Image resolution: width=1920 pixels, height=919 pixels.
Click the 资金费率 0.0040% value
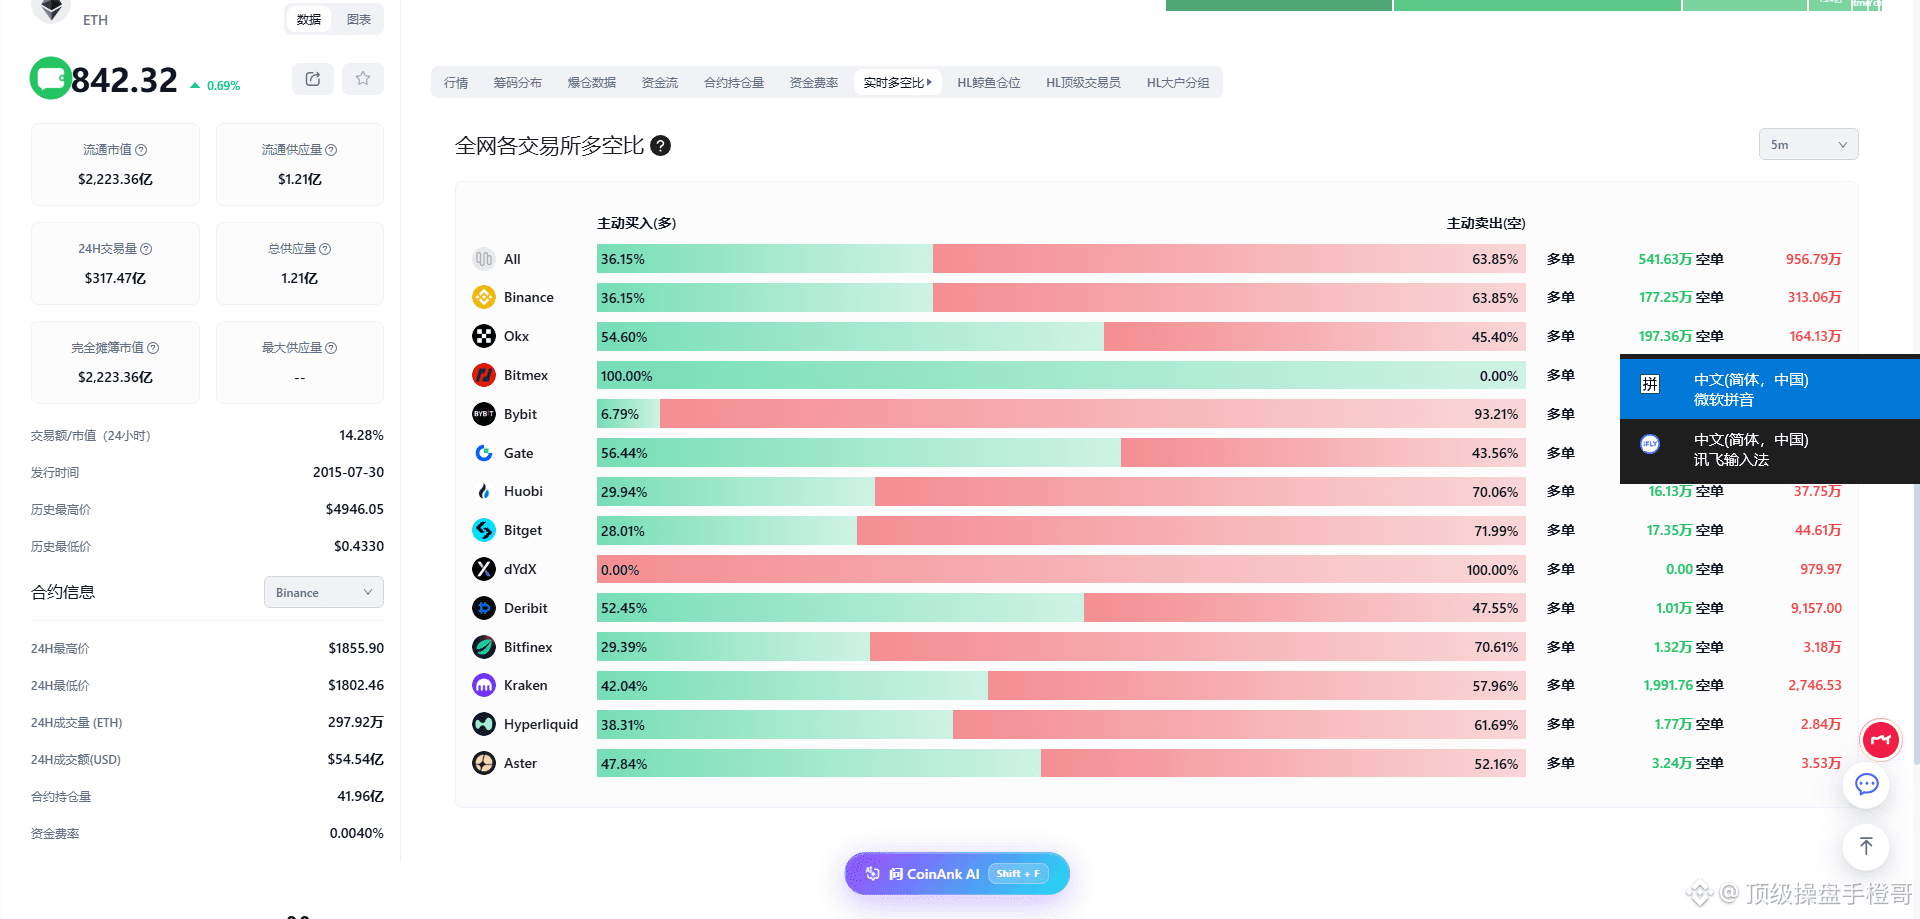357,833
